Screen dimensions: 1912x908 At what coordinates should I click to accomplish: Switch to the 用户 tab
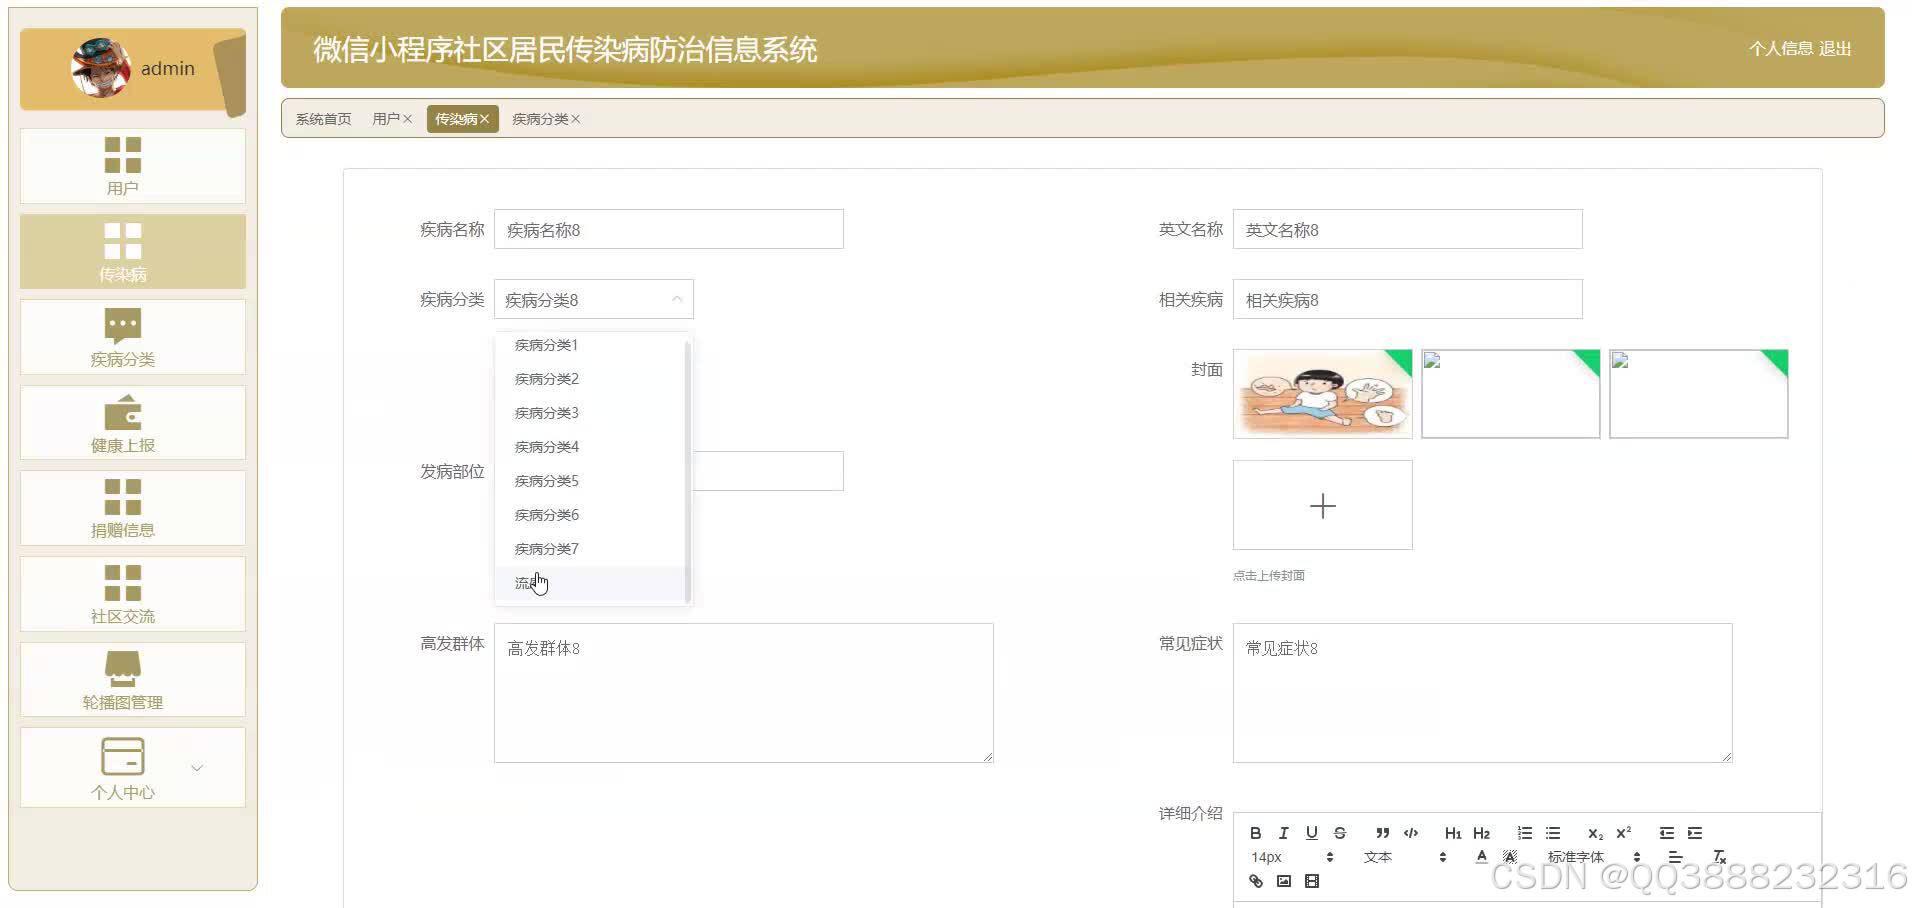coord(385,119)
